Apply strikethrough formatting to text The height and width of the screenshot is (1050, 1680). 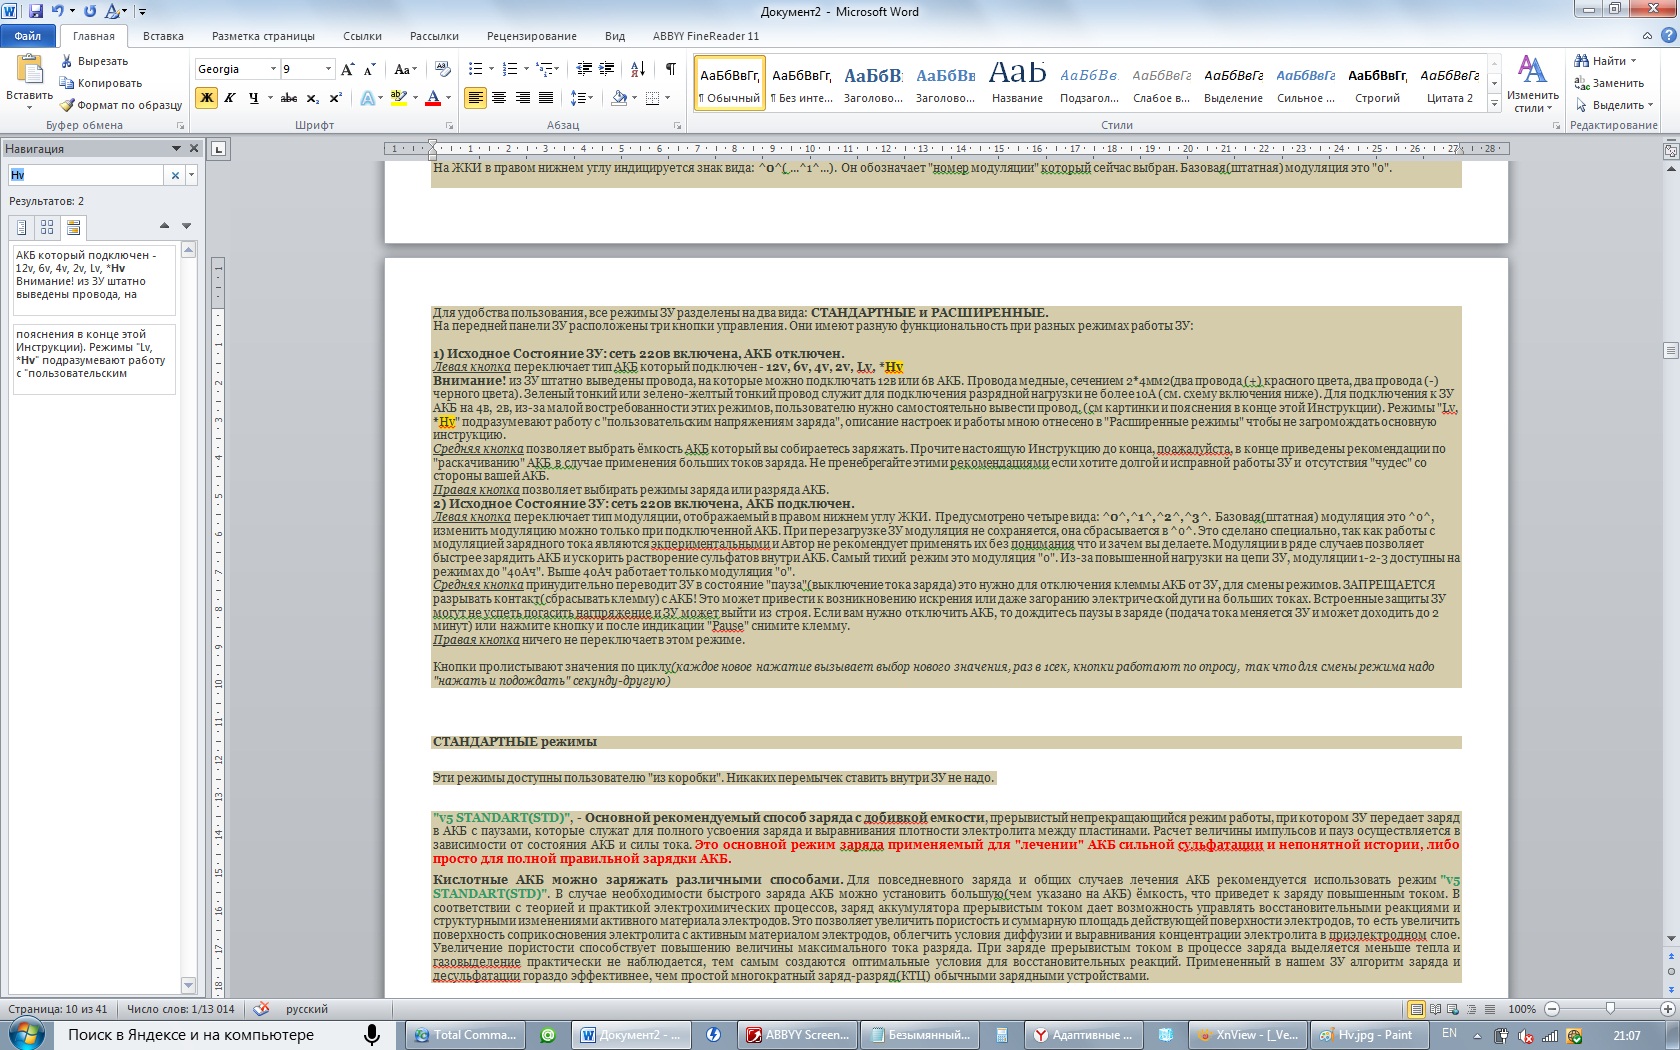(289, 98)
